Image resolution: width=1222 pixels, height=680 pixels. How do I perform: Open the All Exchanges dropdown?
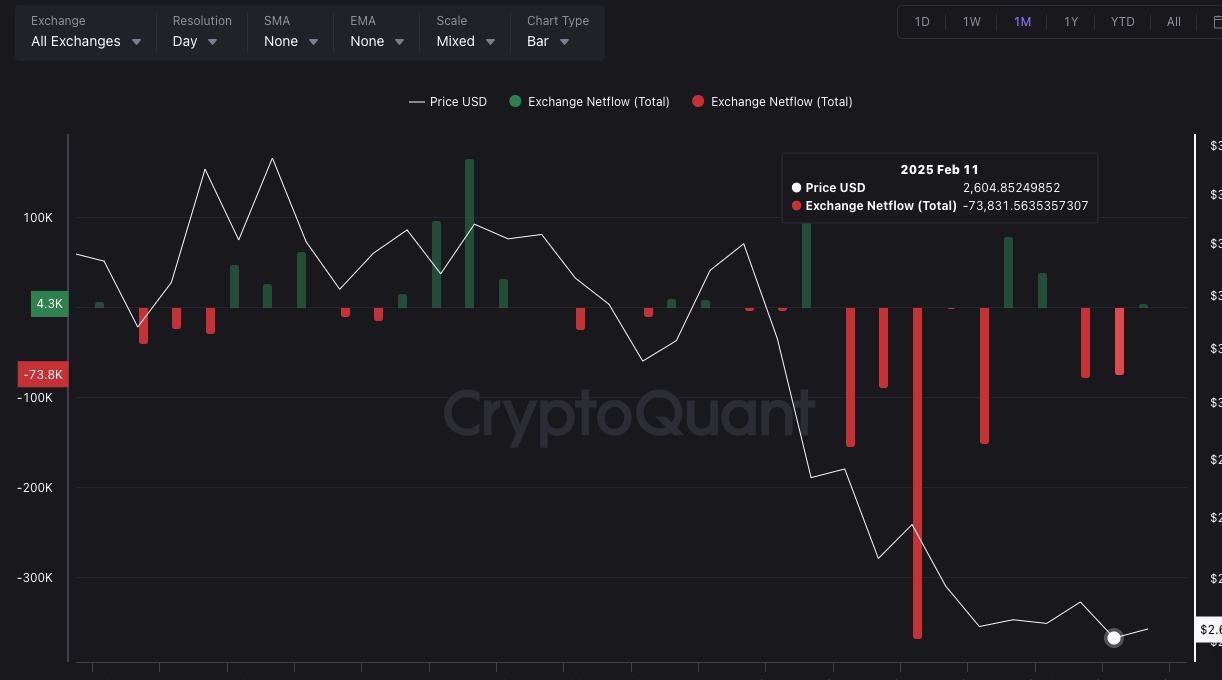pyautogui.click(x=85, y=41)
